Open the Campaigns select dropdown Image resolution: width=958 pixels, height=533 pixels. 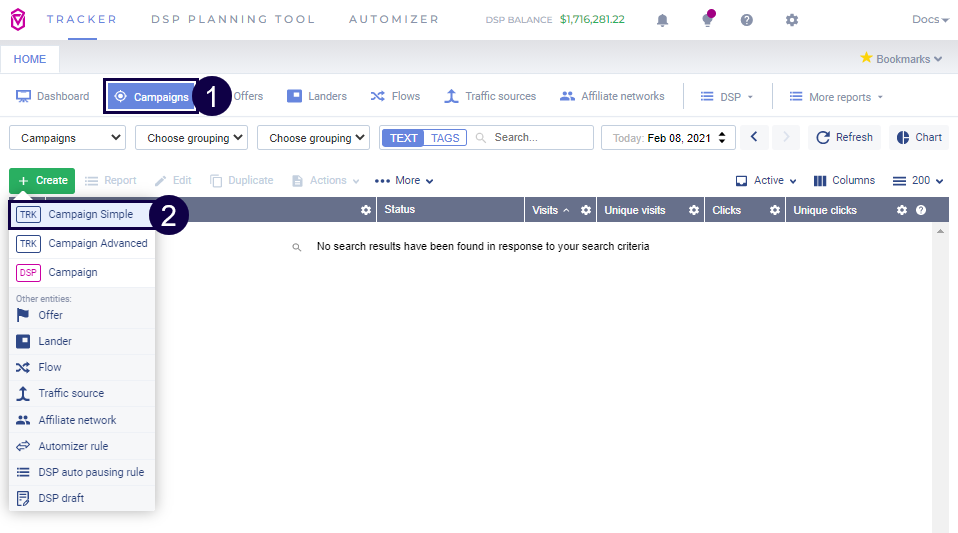68,138
